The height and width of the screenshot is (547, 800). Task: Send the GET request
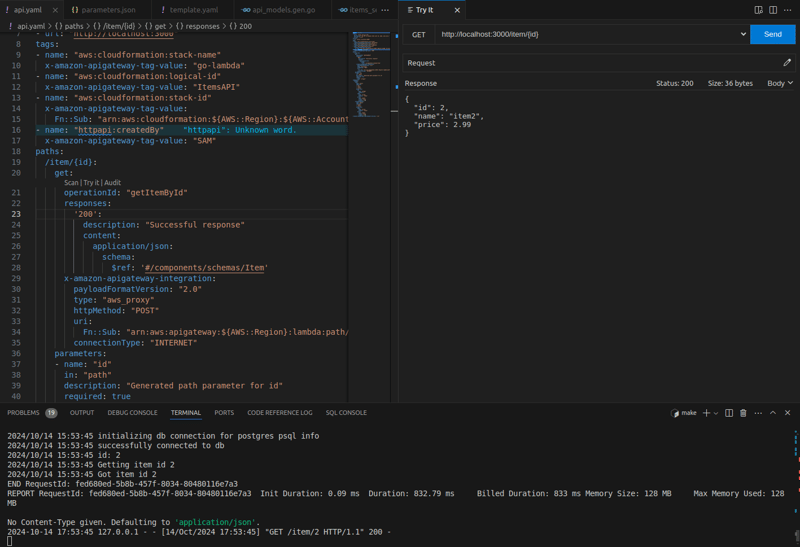pyautogui.click(x=772, y=34)
